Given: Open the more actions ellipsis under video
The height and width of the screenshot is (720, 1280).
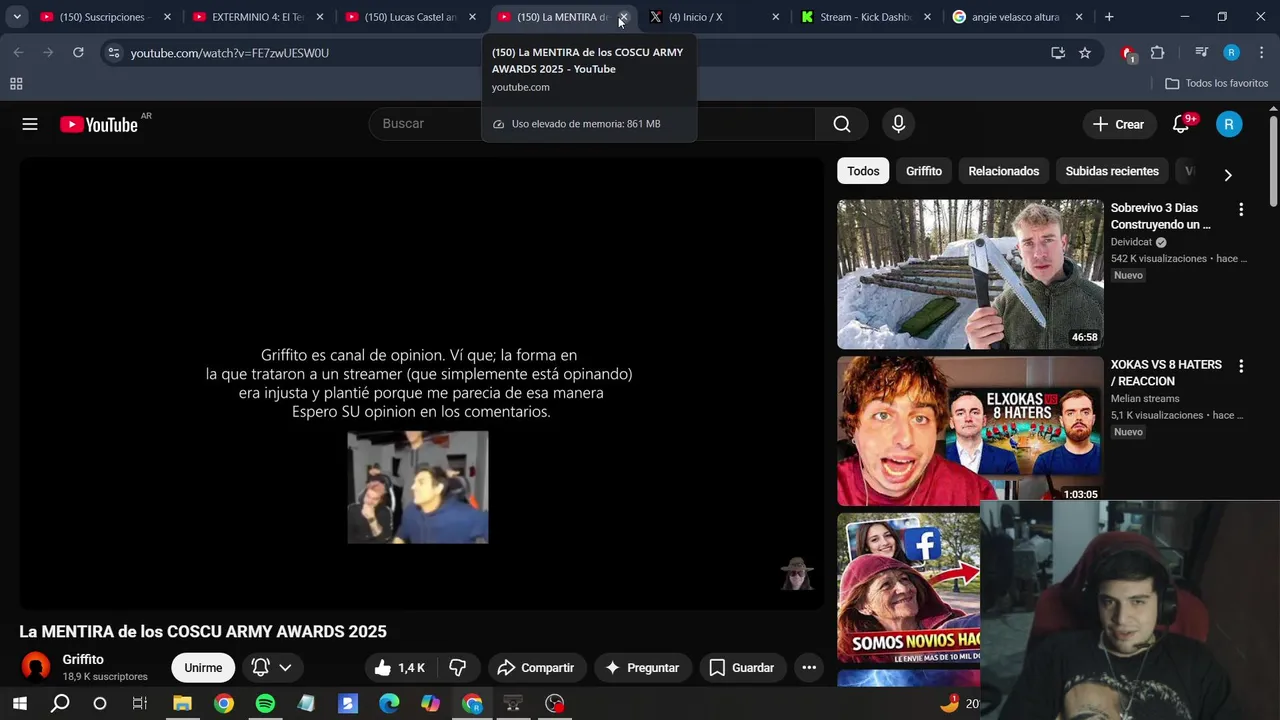Looking at the screenshot, I should tap(809, 668).
